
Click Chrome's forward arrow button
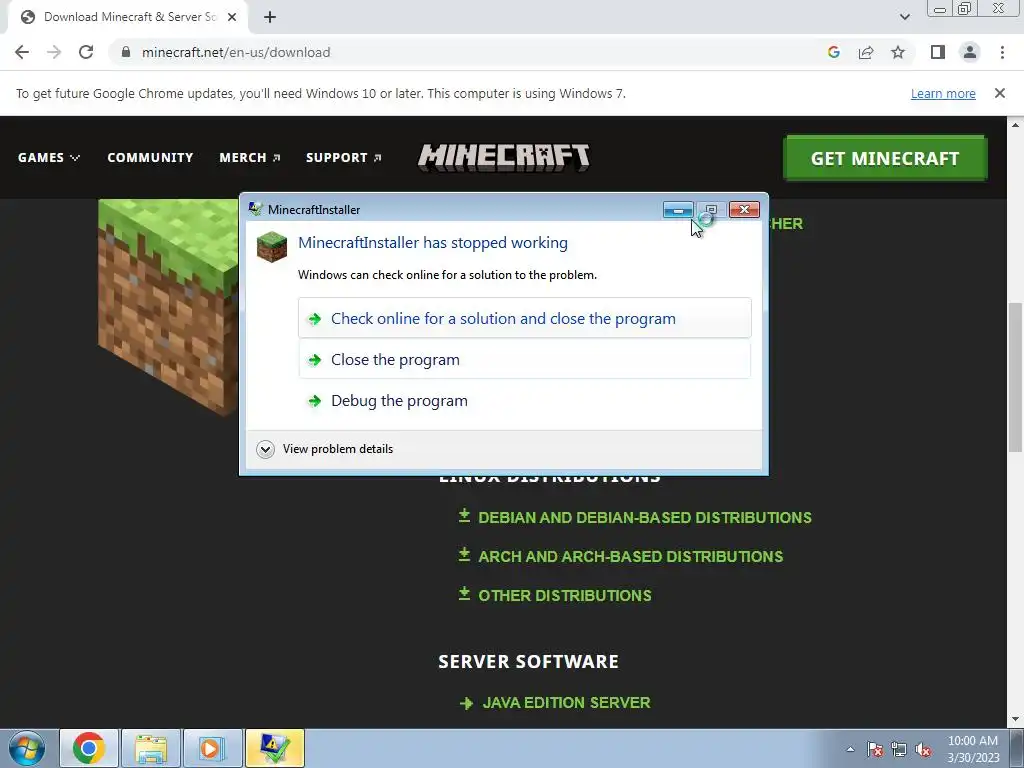pyautogui.click(x=54, y=52)
